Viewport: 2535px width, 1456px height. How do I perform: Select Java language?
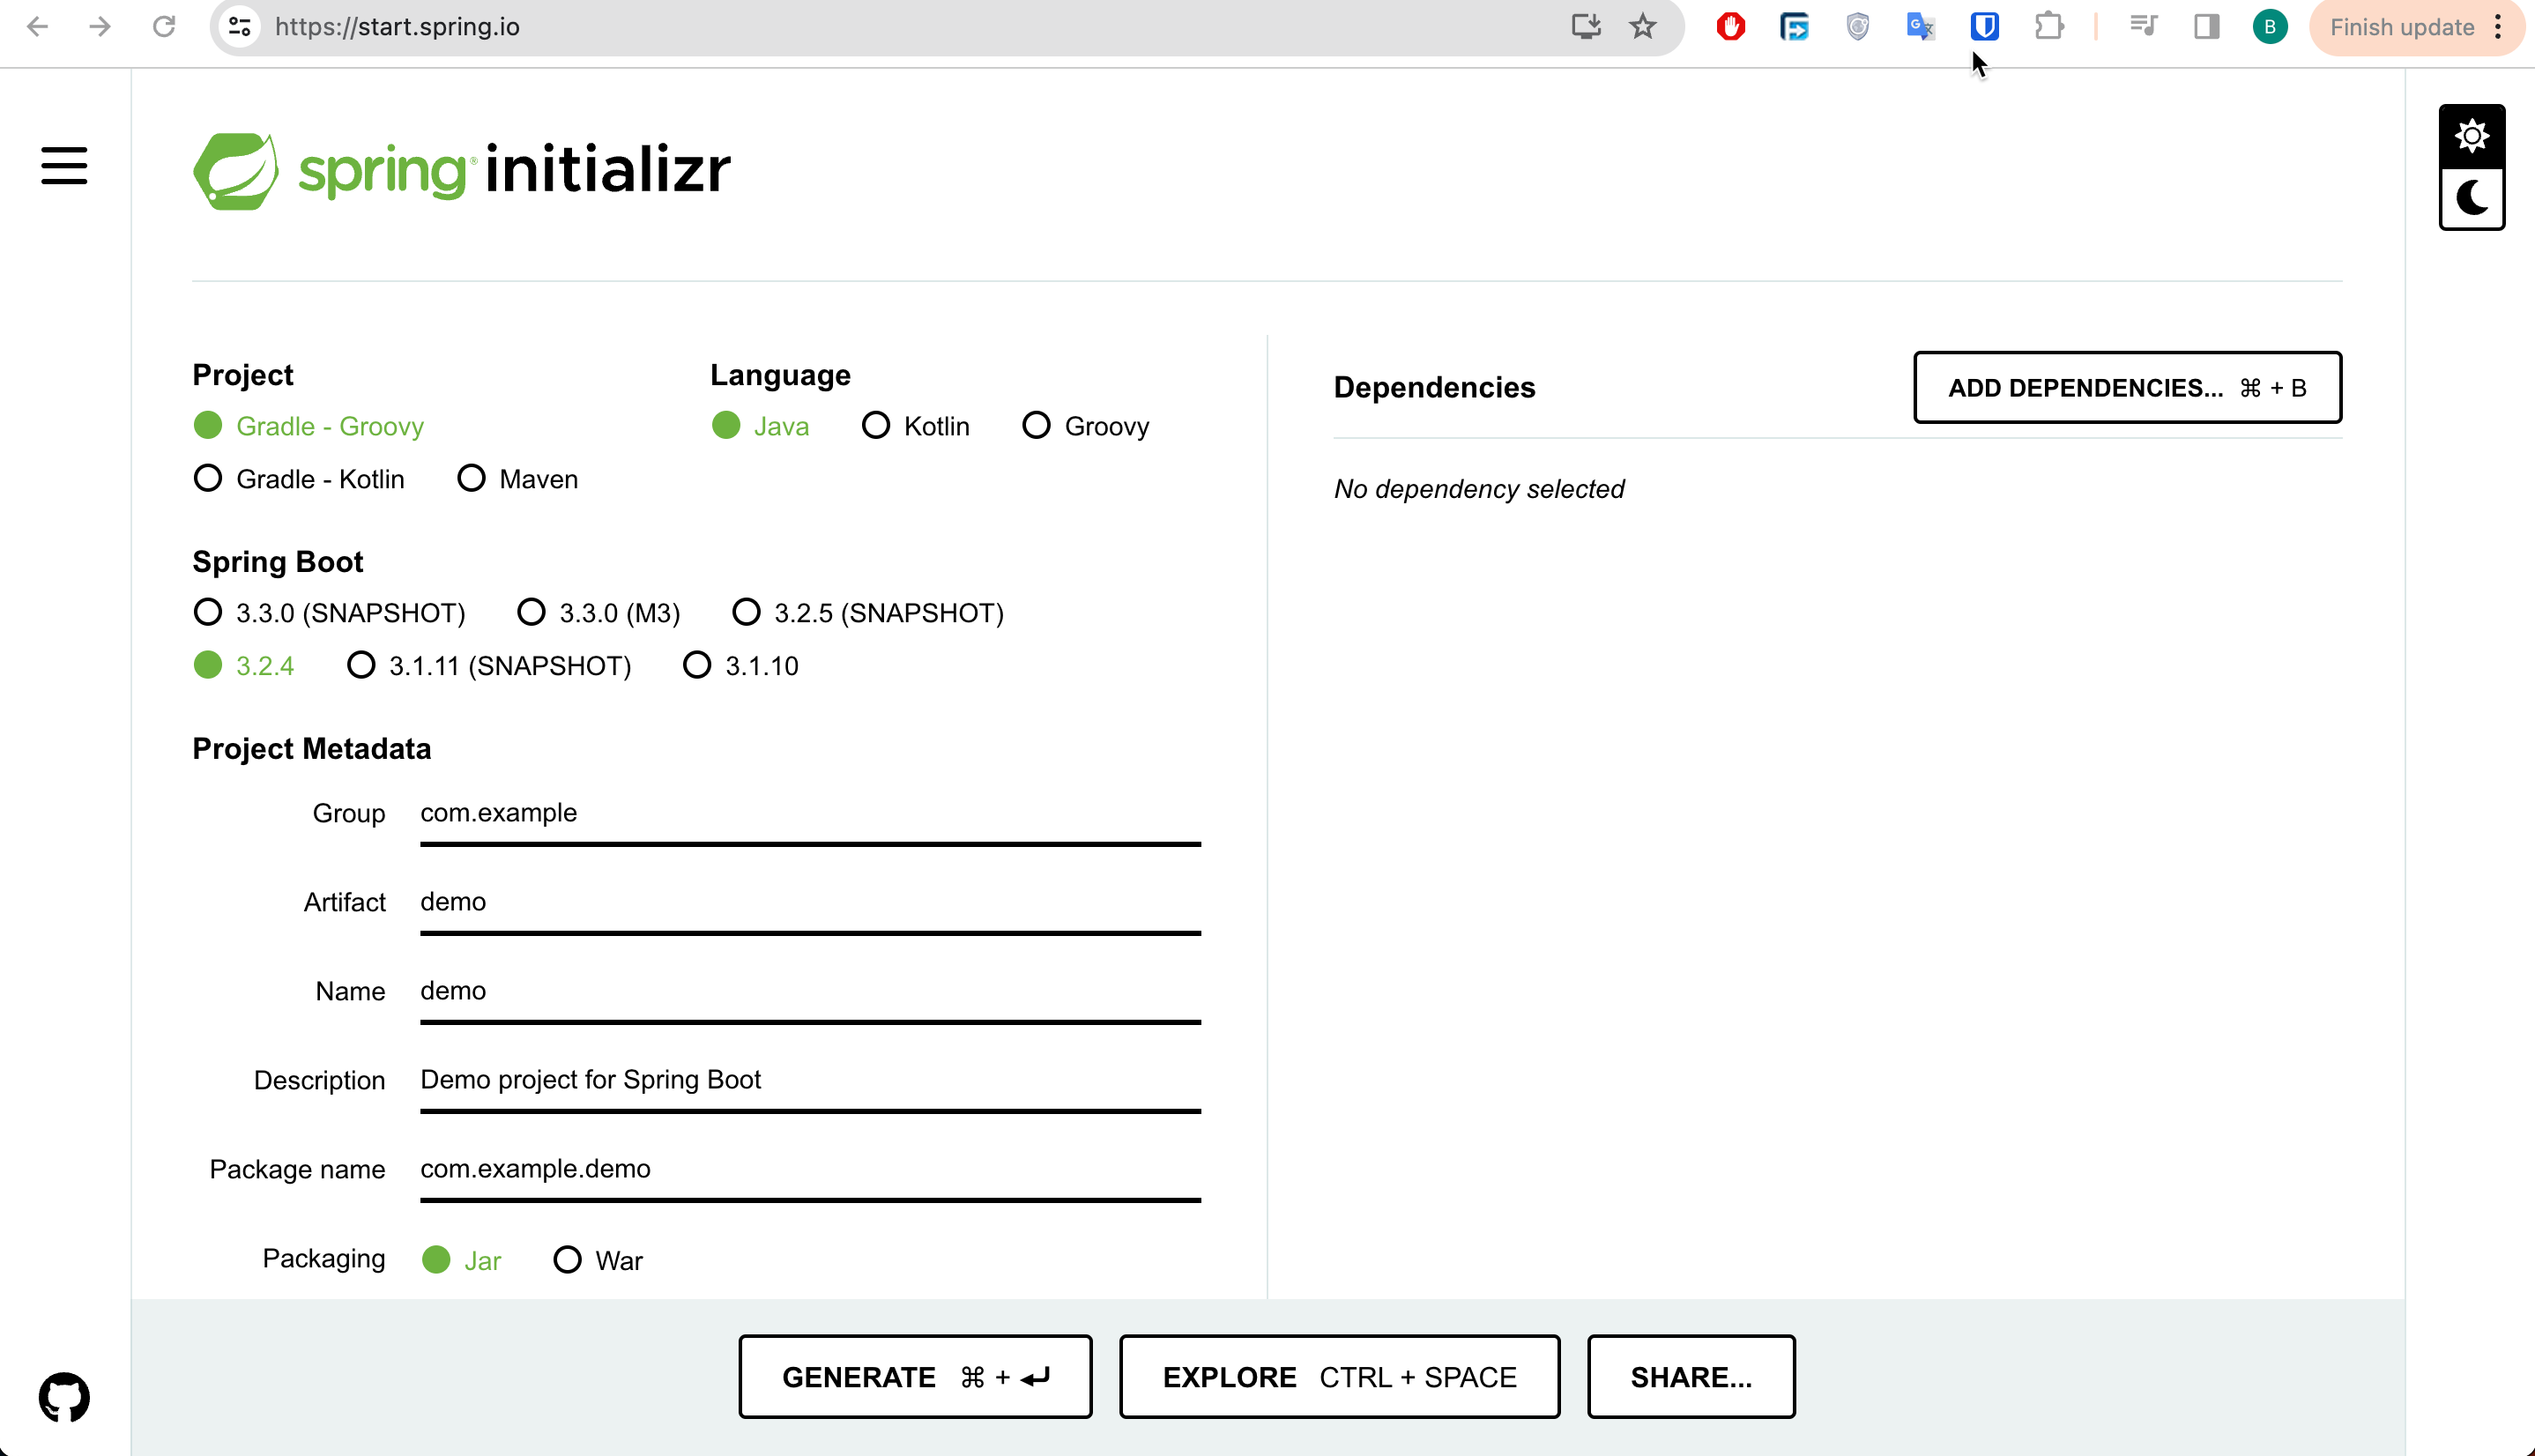coord(761,426)
